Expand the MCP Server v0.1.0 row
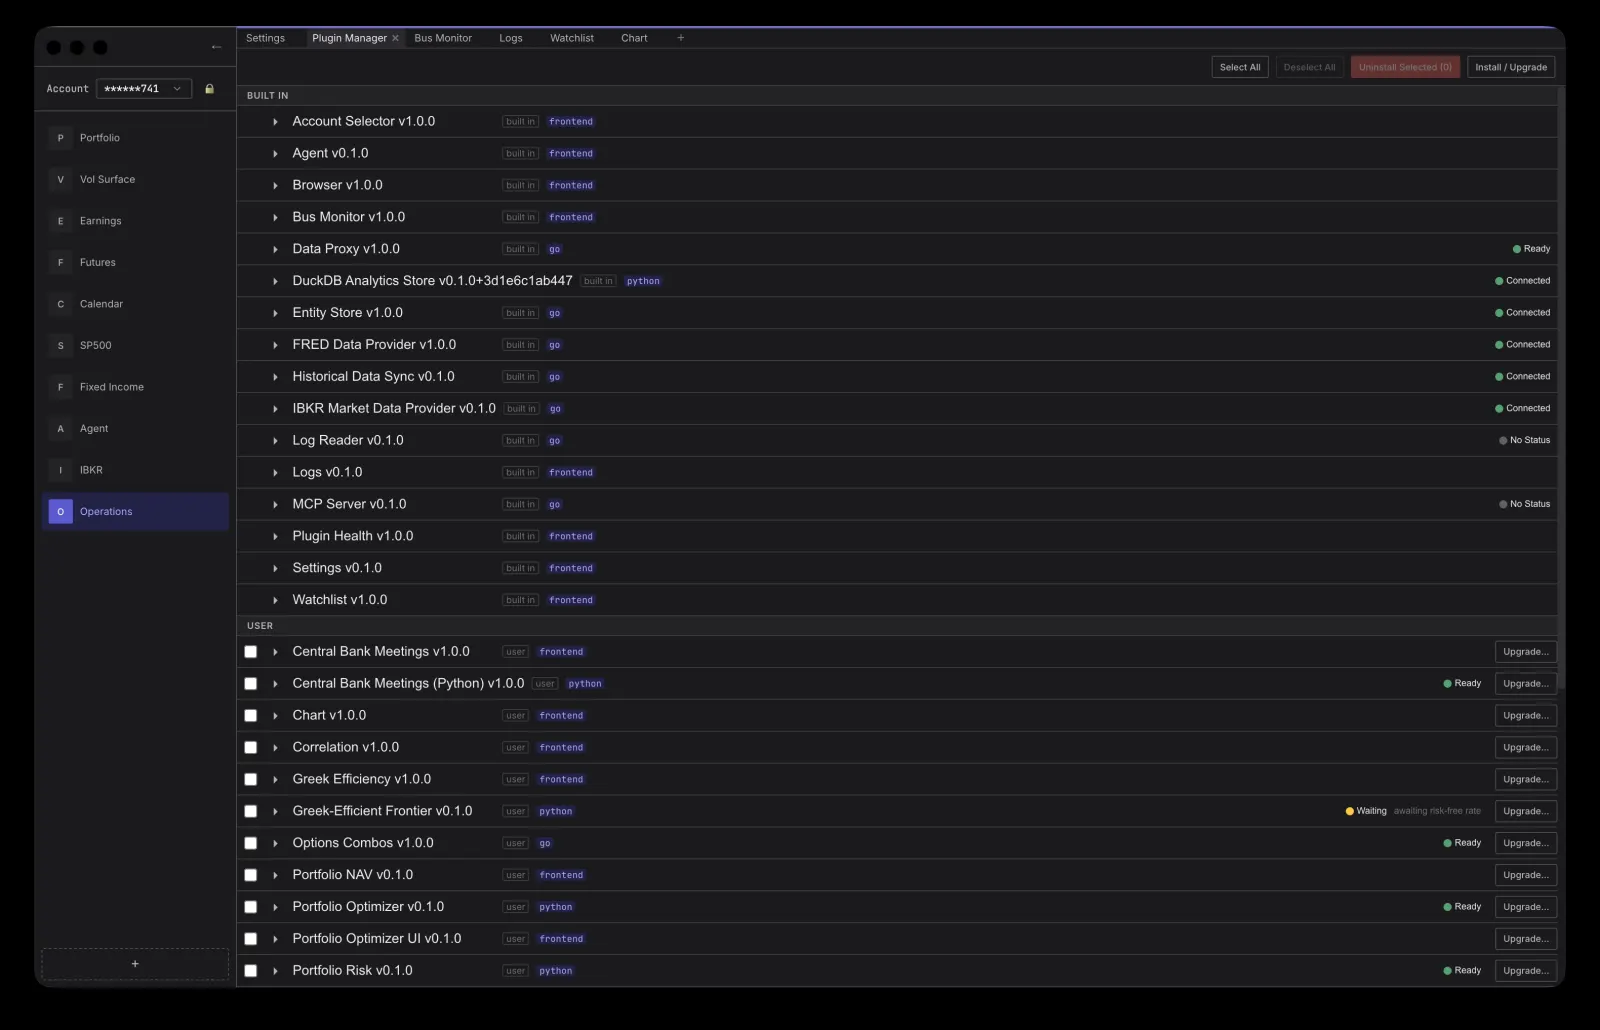This screenshot has height=1030, width=1600. [x=275, y=505]
